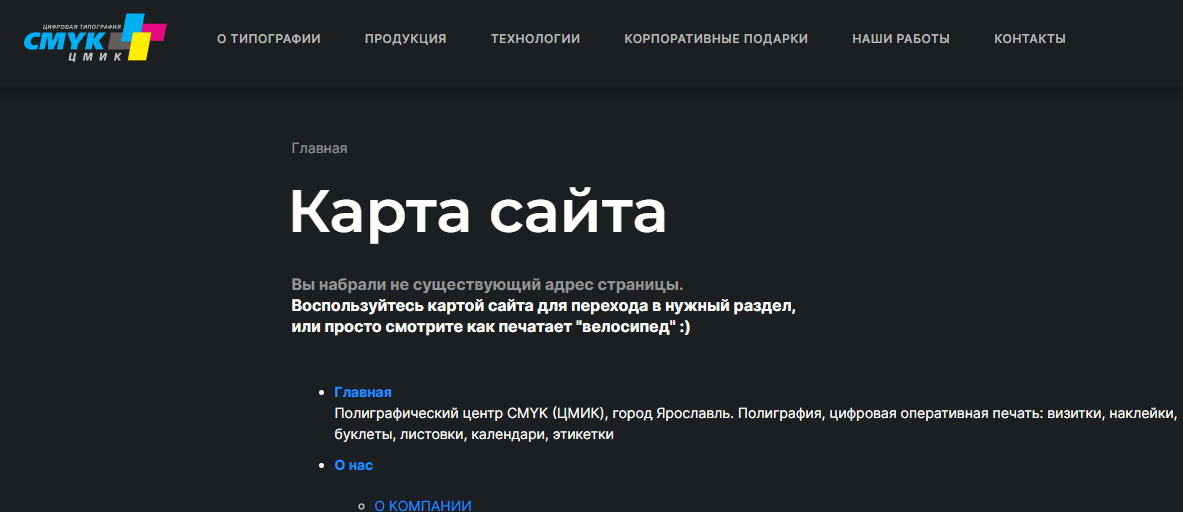Open the ПРОДУКЦИЯ menu item
Screen dimensions: 1183x512
[x=406, y=39]
